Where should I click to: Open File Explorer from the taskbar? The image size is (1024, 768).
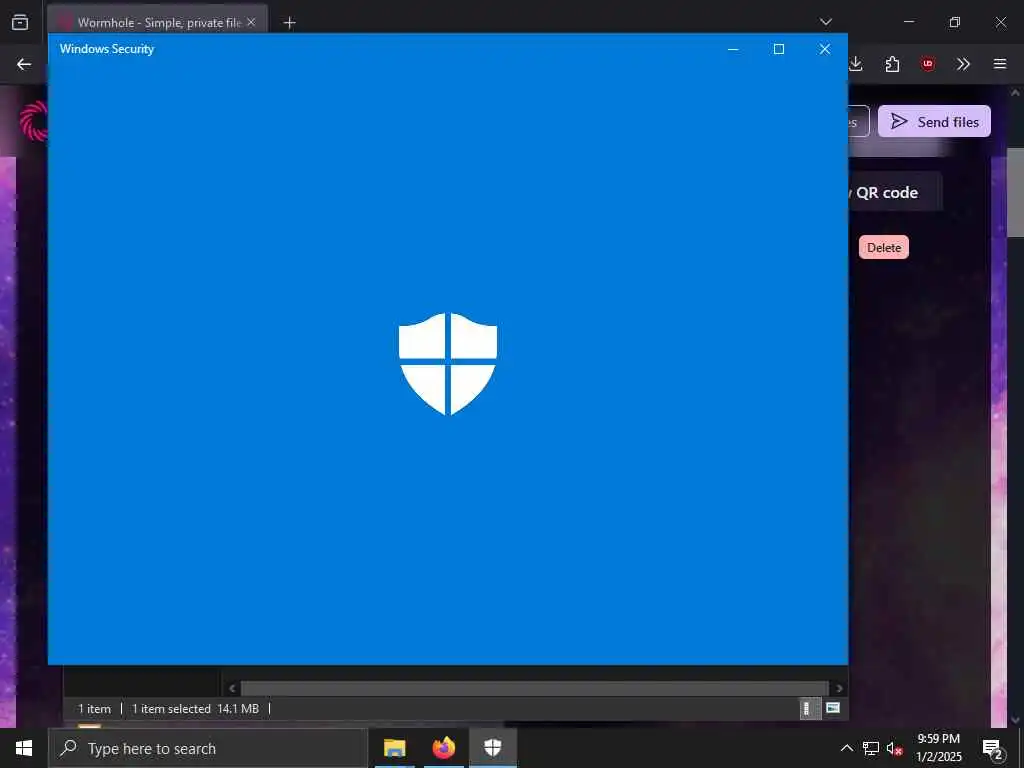[x=394, y=748]
